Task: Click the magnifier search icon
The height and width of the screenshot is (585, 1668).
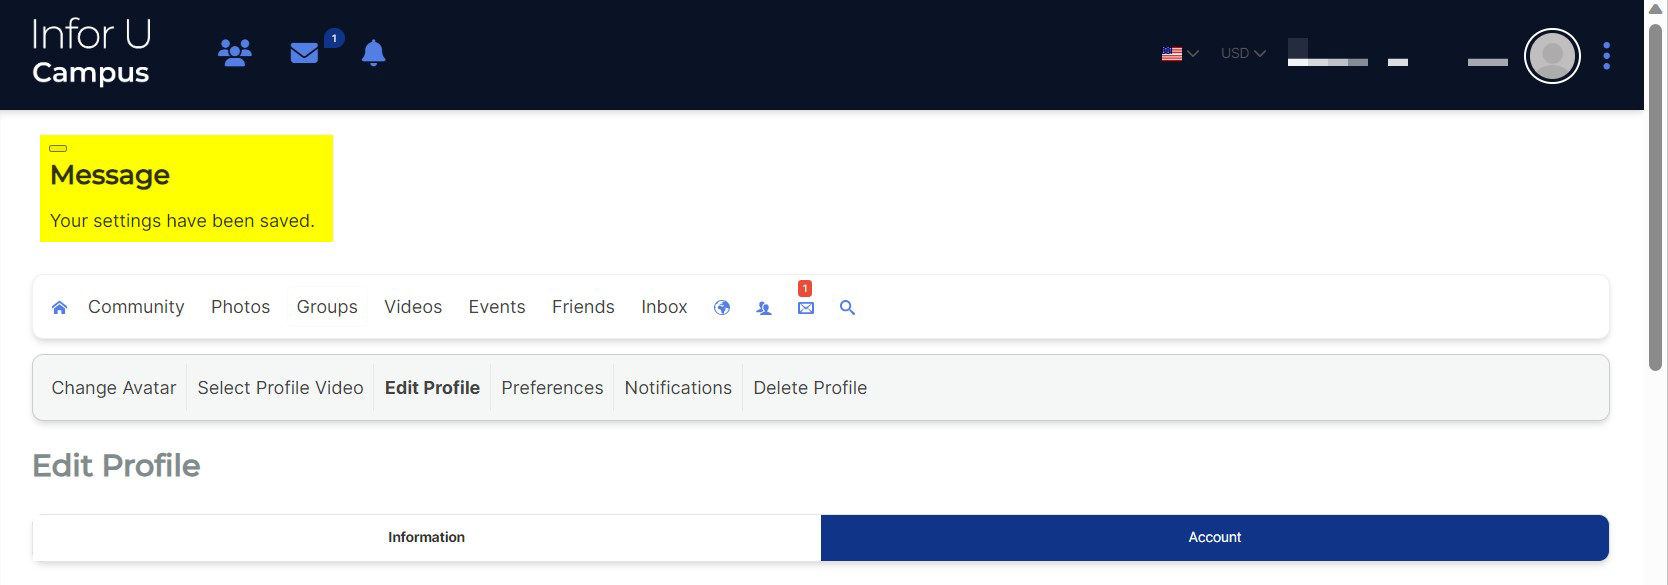Action: [847, 308]
